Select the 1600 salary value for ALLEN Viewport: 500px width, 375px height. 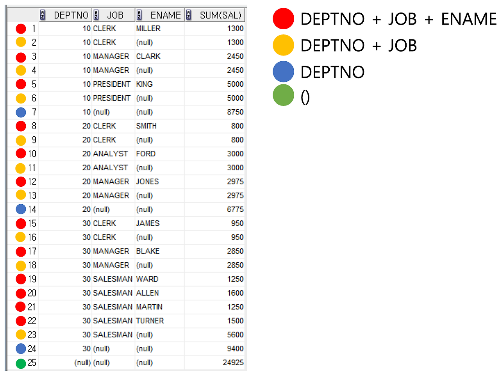tap(235, 293)
